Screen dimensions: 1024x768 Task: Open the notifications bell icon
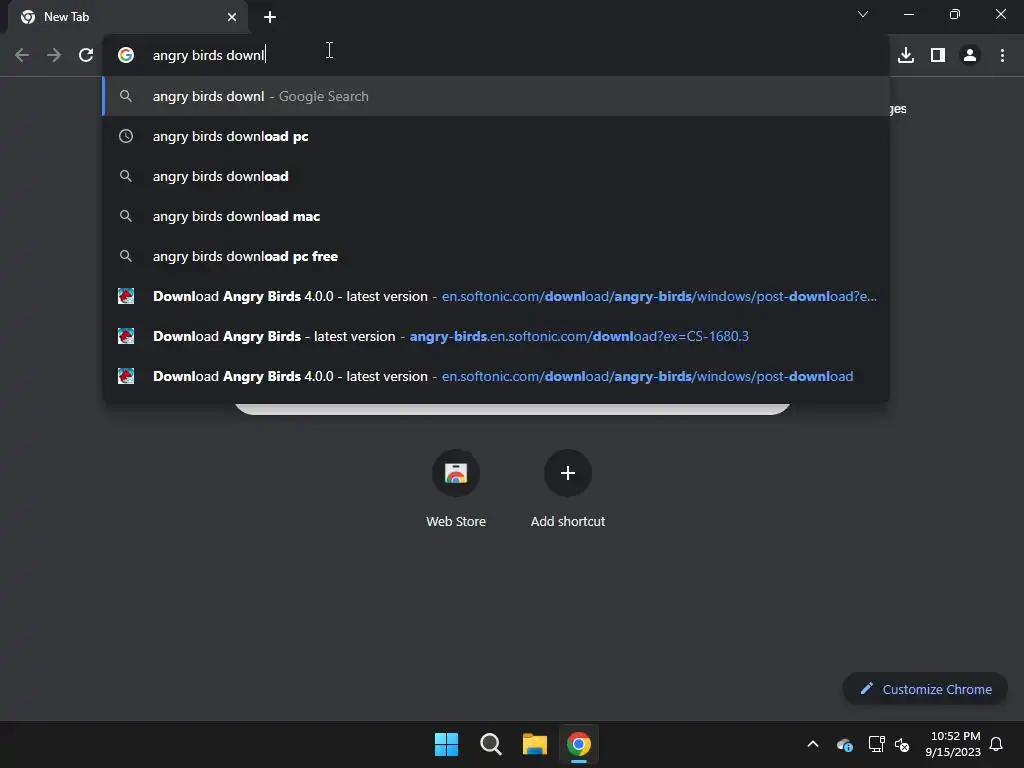click(996, 744)
